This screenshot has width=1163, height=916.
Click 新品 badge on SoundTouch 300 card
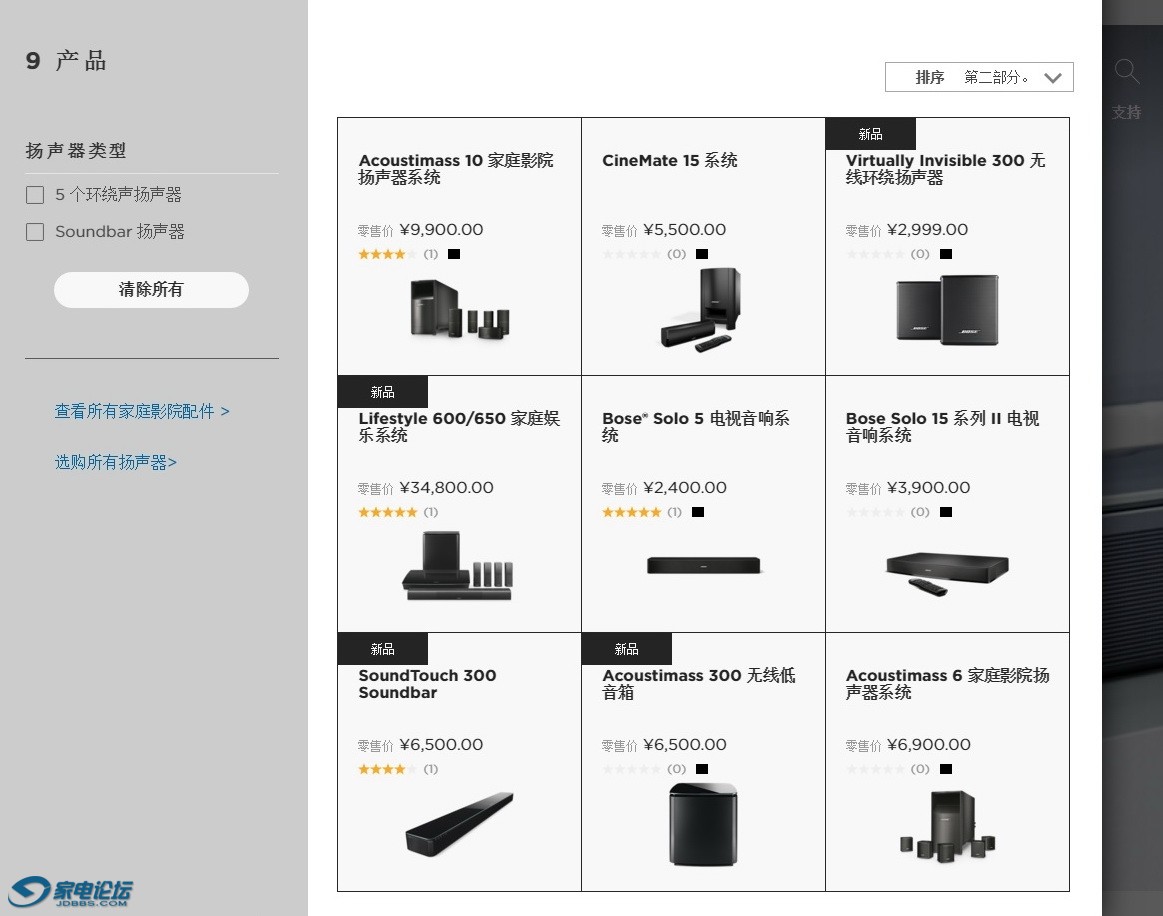(x=383, y=649)
